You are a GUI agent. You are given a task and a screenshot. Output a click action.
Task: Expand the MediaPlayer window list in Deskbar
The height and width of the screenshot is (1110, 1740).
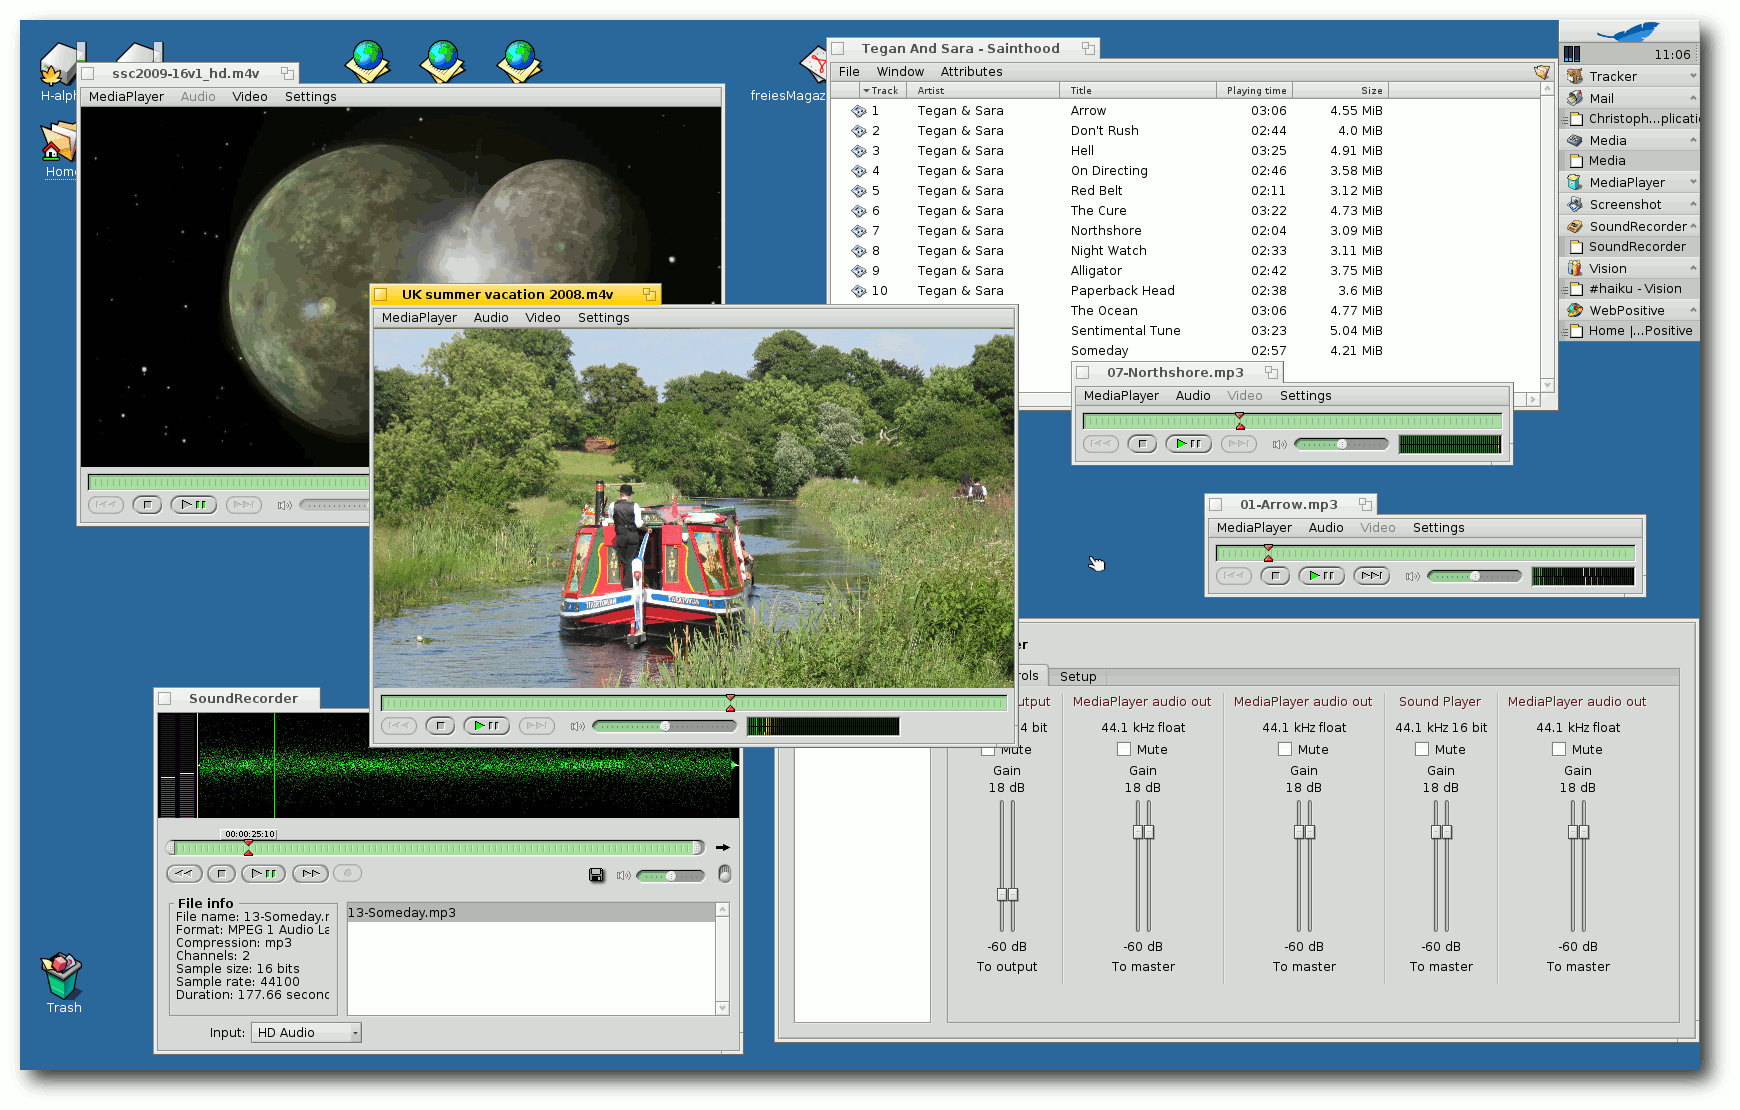(1692, 183)
